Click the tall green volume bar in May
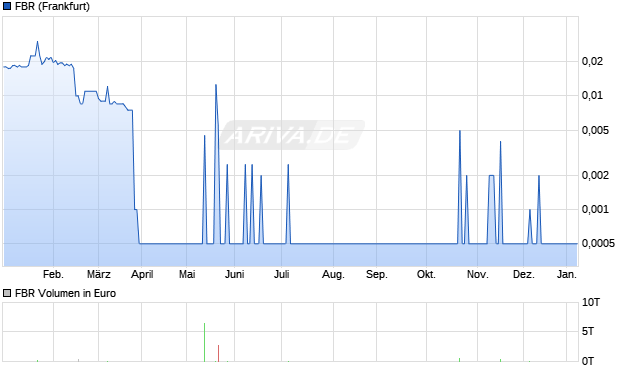620x371 pixels. pyautogui.click(x=204, y=342)
